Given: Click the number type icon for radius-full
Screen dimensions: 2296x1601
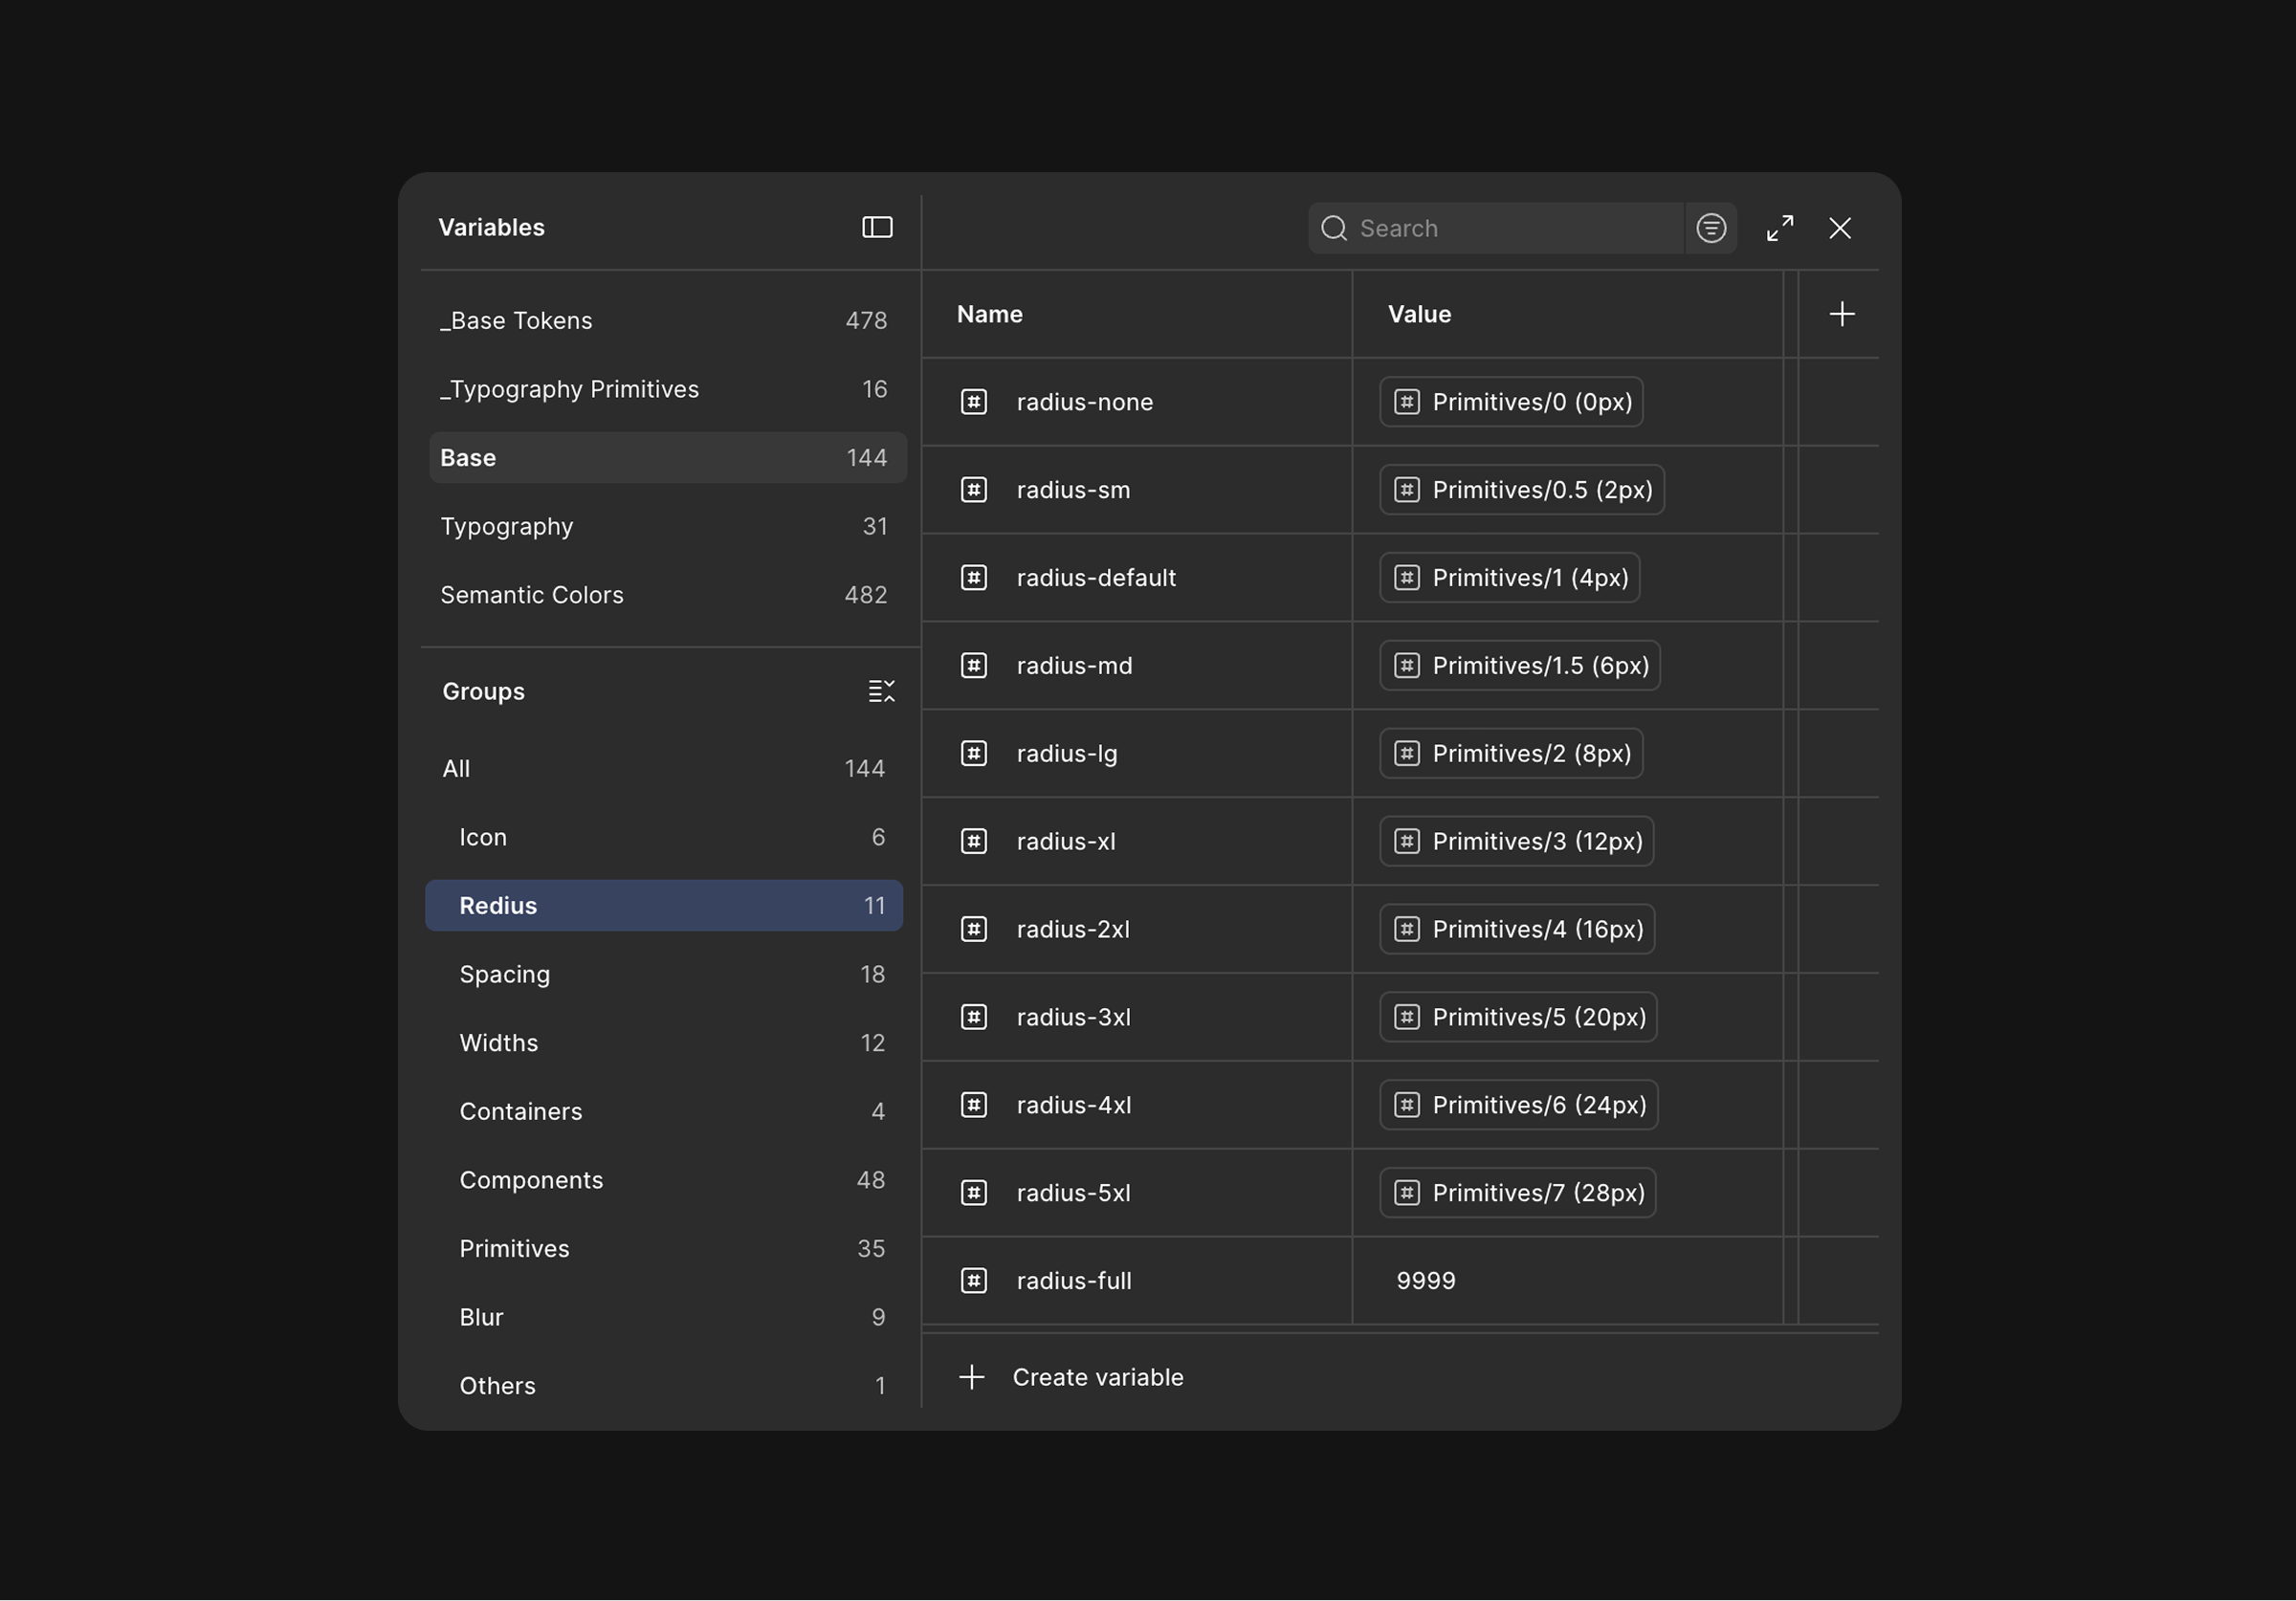Looking at the screenshot, I should click(x=974, y=1281).
